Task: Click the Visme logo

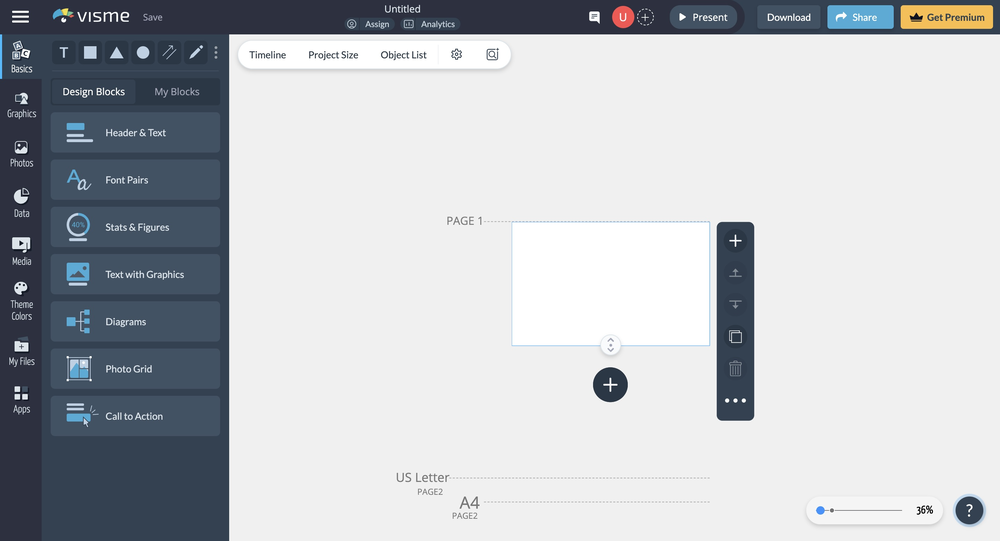Action: (91, 16)
